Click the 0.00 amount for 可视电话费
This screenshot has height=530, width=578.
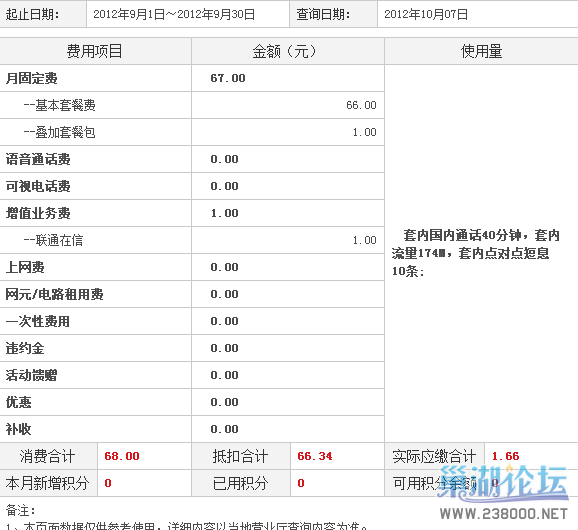tap(224, 186)
